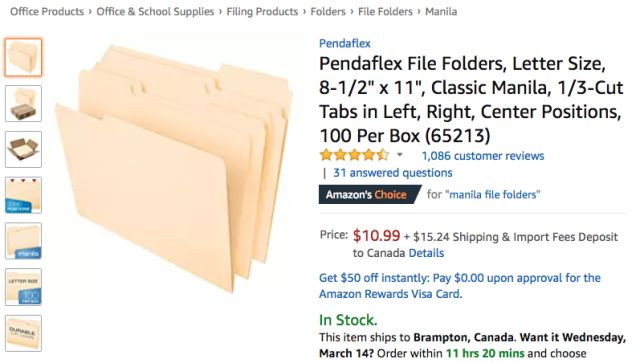Open the Pendaflex brand link
The image size is (640, 363).
point(344,43)
